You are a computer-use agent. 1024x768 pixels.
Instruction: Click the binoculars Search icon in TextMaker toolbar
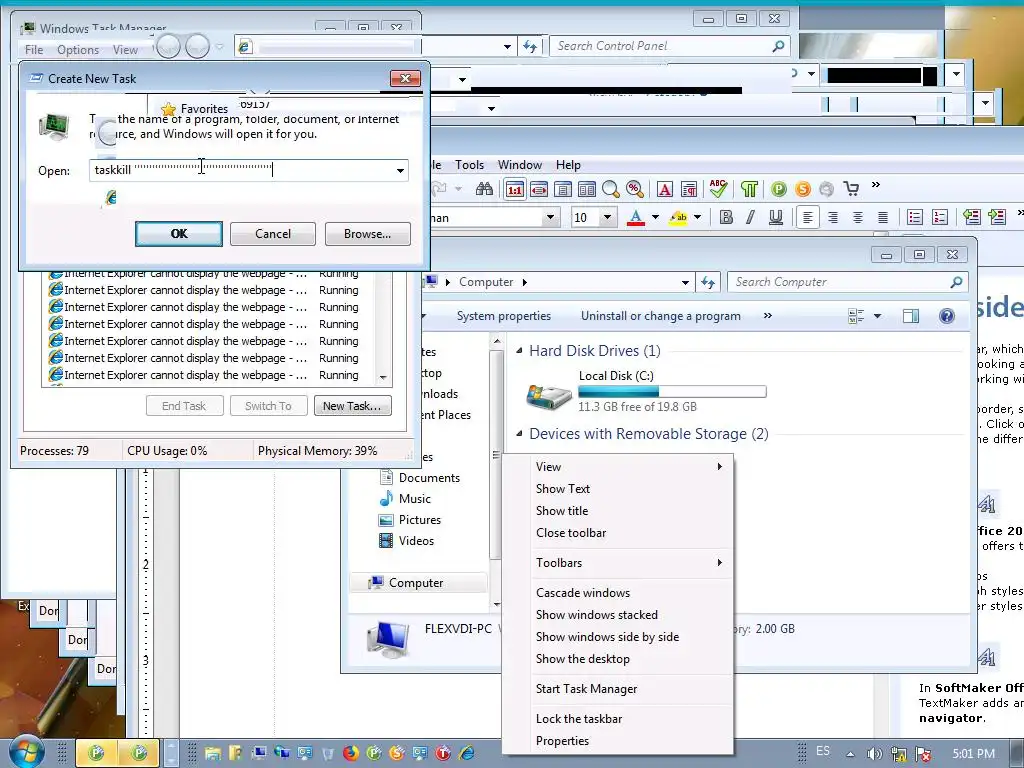tap(484, 189)
